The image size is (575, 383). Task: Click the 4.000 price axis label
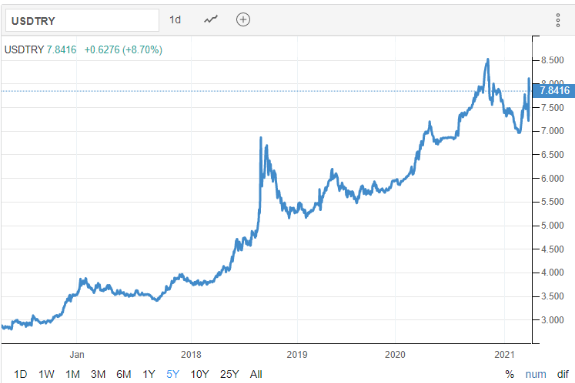coord(553,273)
